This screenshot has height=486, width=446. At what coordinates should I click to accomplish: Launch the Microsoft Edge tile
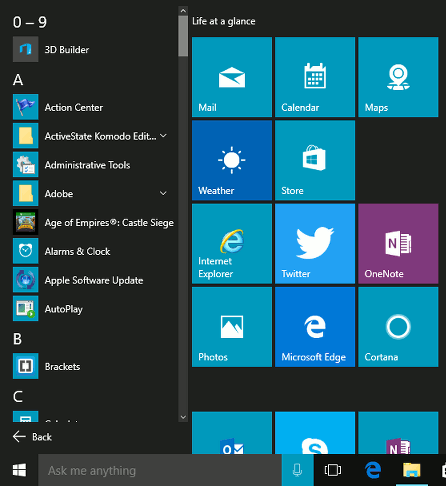click(315, 327)
